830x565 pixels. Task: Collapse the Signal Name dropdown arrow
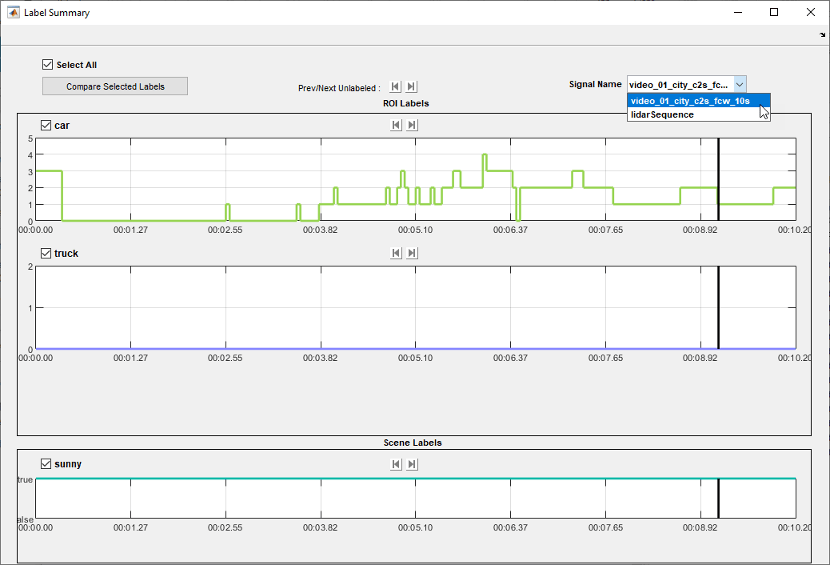[739, 84]
